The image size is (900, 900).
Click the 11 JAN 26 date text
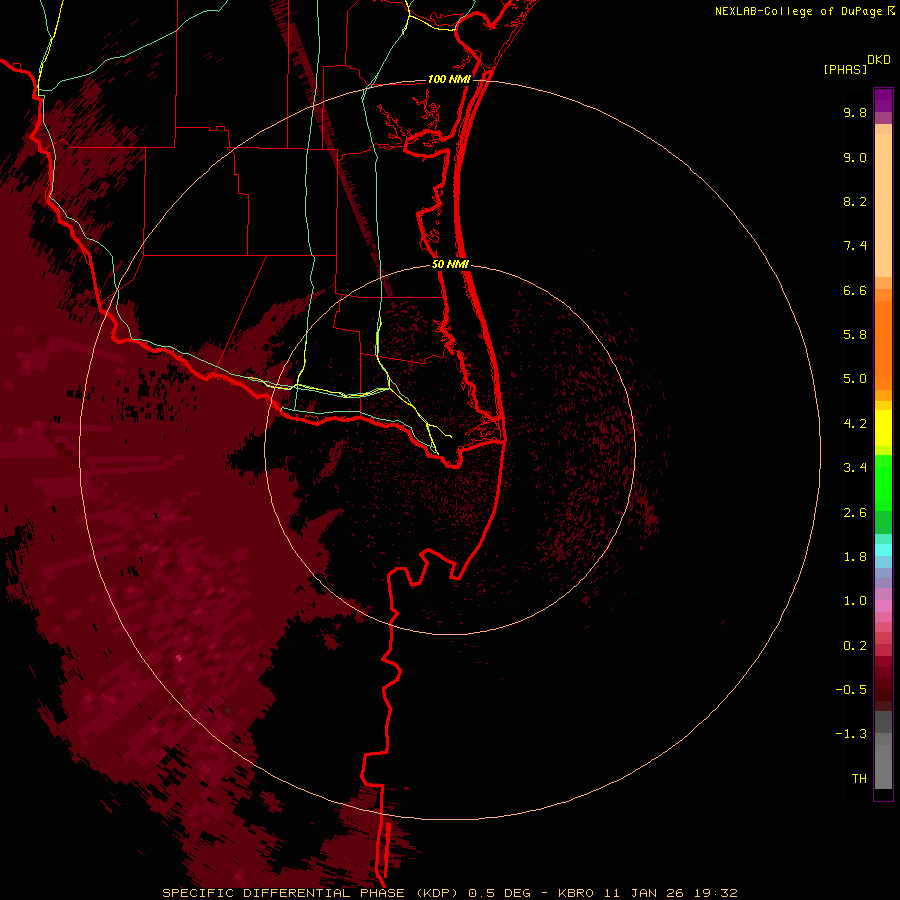(x=642, y=893)
